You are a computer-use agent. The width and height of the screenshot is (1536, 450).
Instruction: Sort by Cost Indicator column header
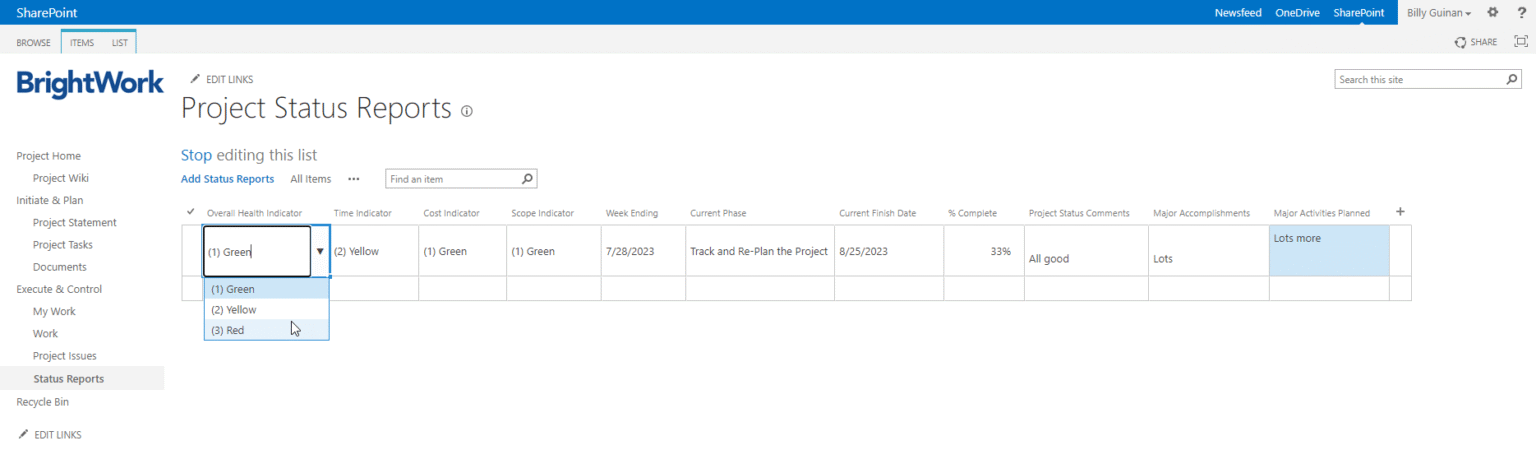(x=451, y=213)
